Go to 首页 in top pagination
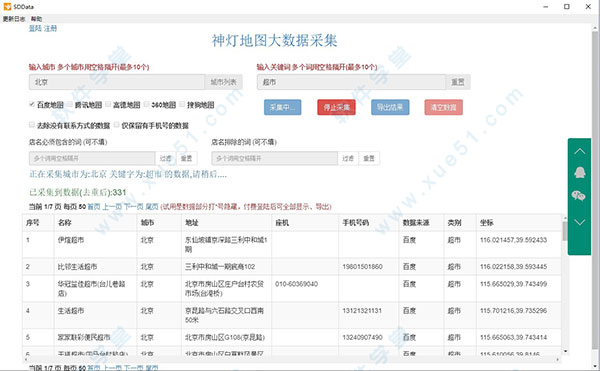This screenshot has height=371, width=600. click(x=94, y=207)
